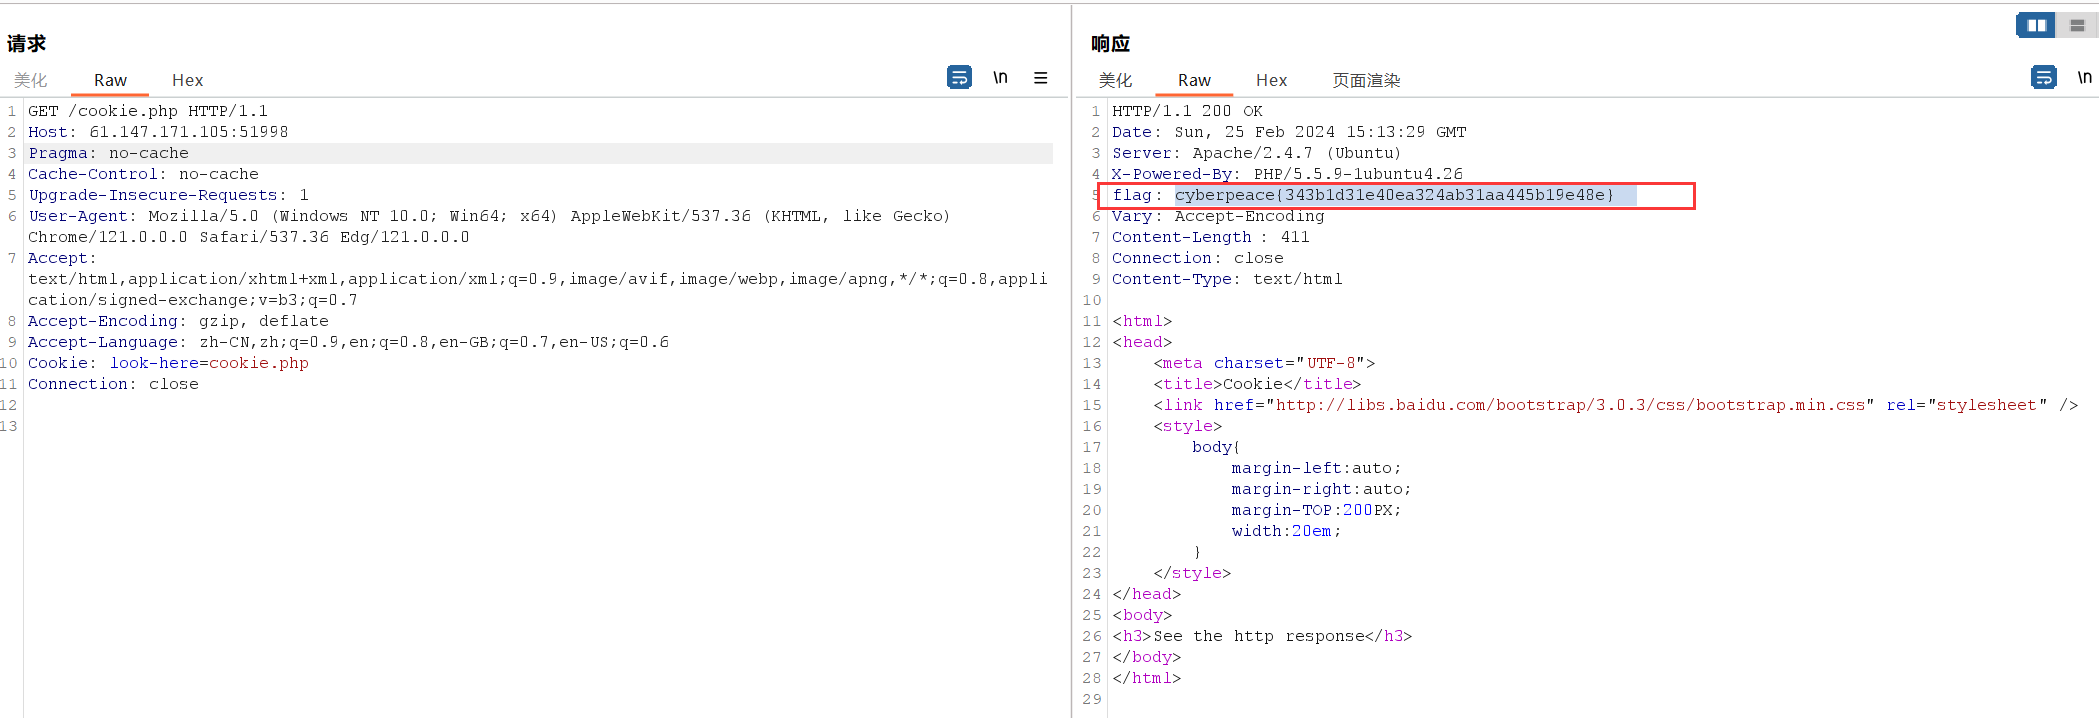Viewport: 2099px width, 718px height.
Task: Toggle word wrap in the response panel
Action: (2043, 77)
